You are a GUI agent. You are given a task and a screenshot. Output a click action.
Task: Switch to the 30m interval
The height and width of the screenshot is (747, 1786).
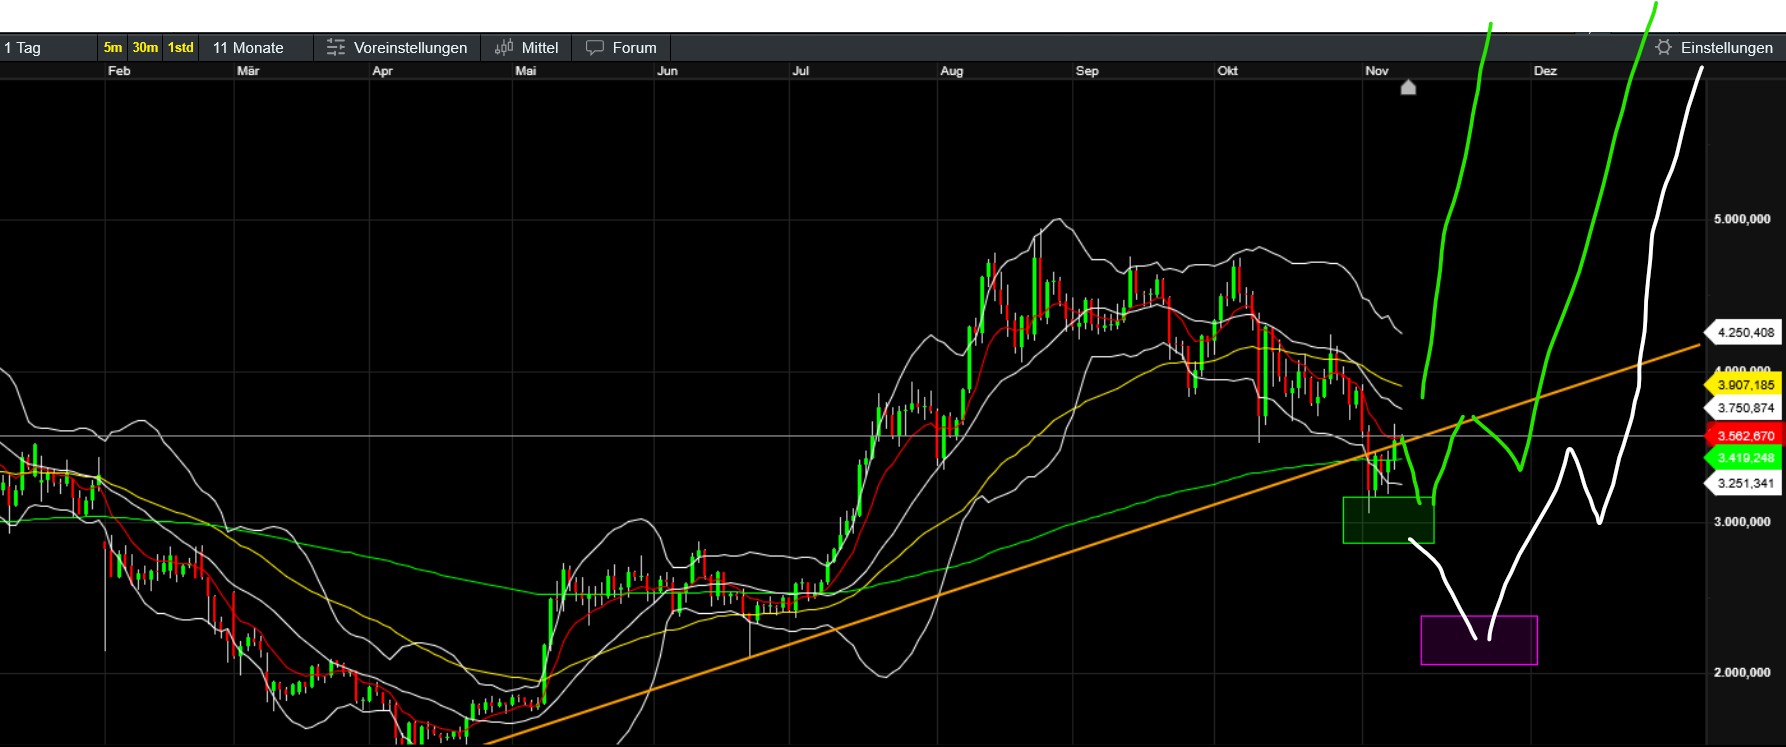pos(145,47)
